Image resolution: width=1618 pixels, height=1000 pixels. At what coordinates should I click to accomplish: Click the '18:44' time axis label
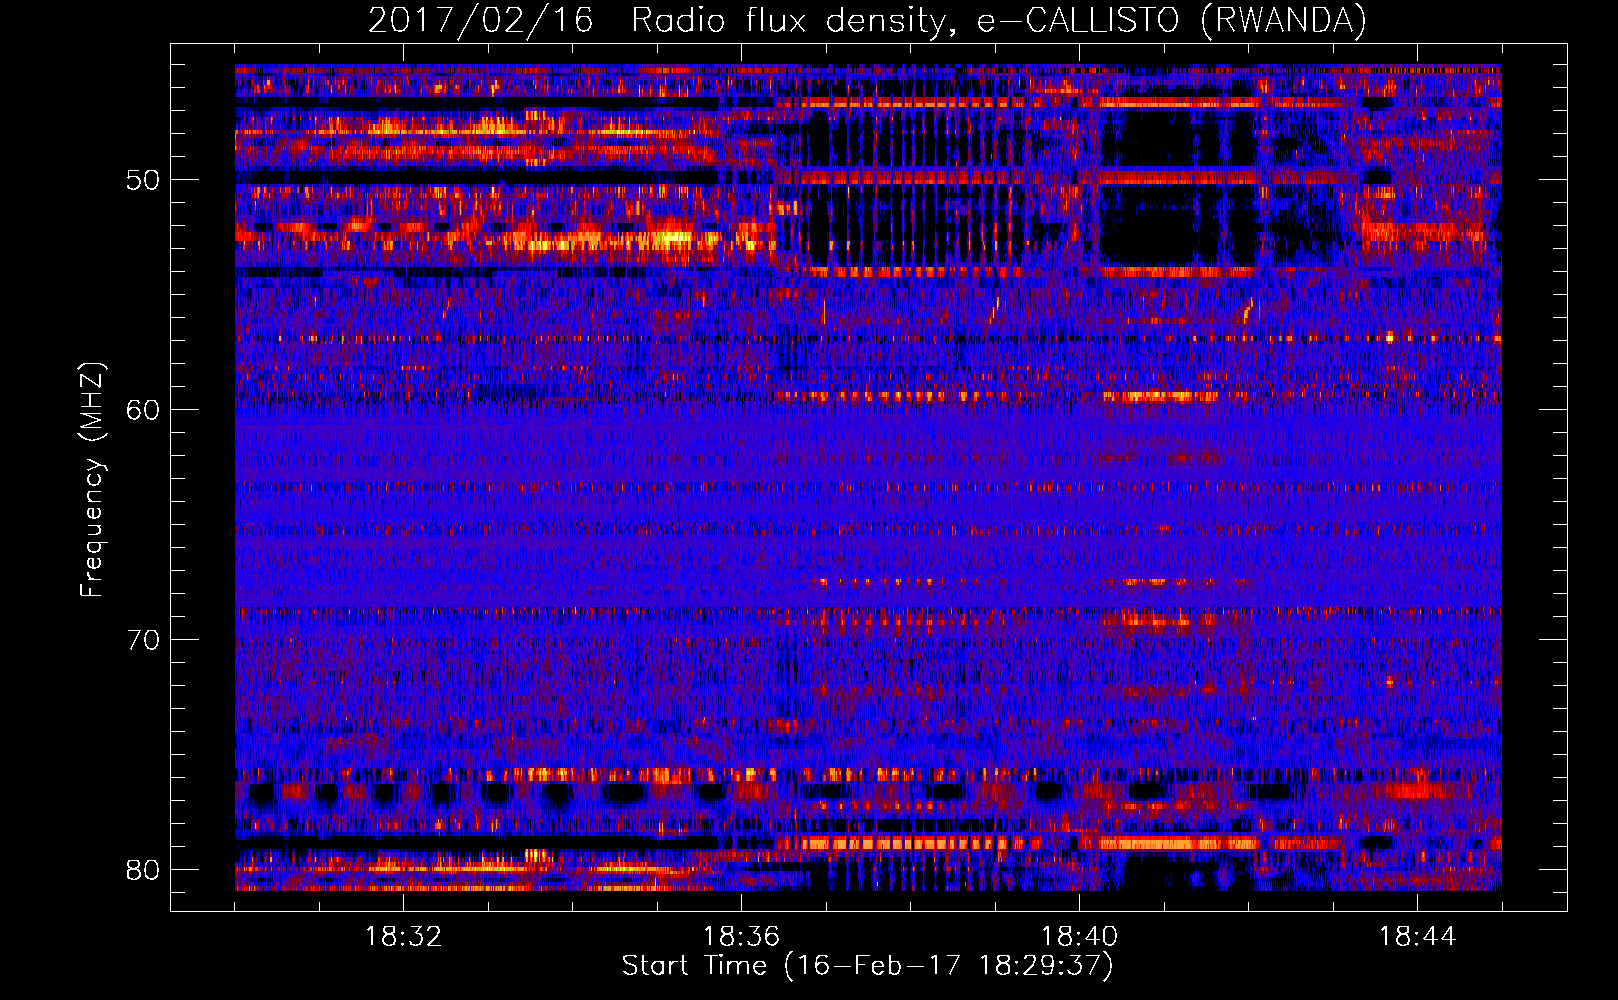1418,937
